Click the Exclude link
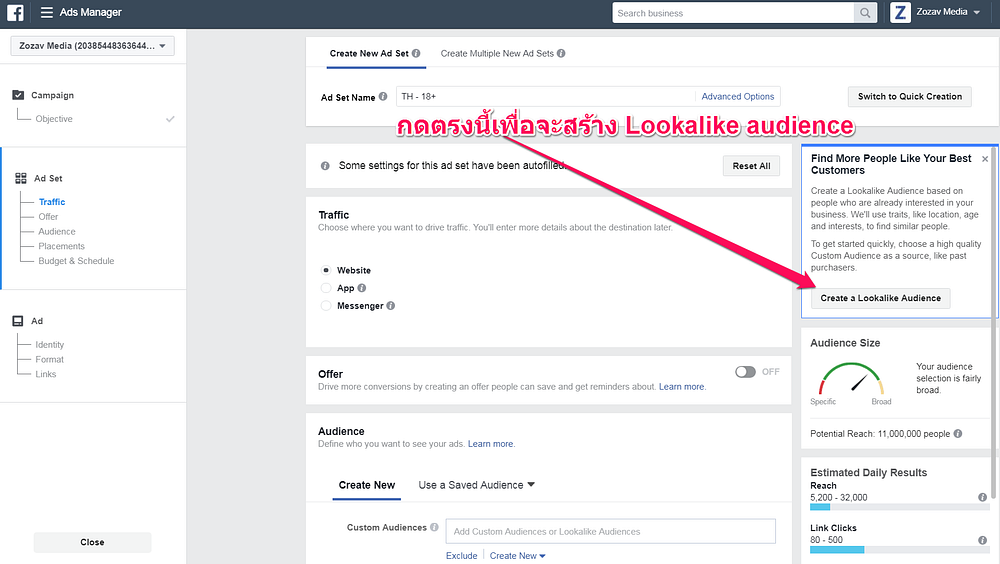This screenshot has height=564, width=1000. tap(462, 556)
